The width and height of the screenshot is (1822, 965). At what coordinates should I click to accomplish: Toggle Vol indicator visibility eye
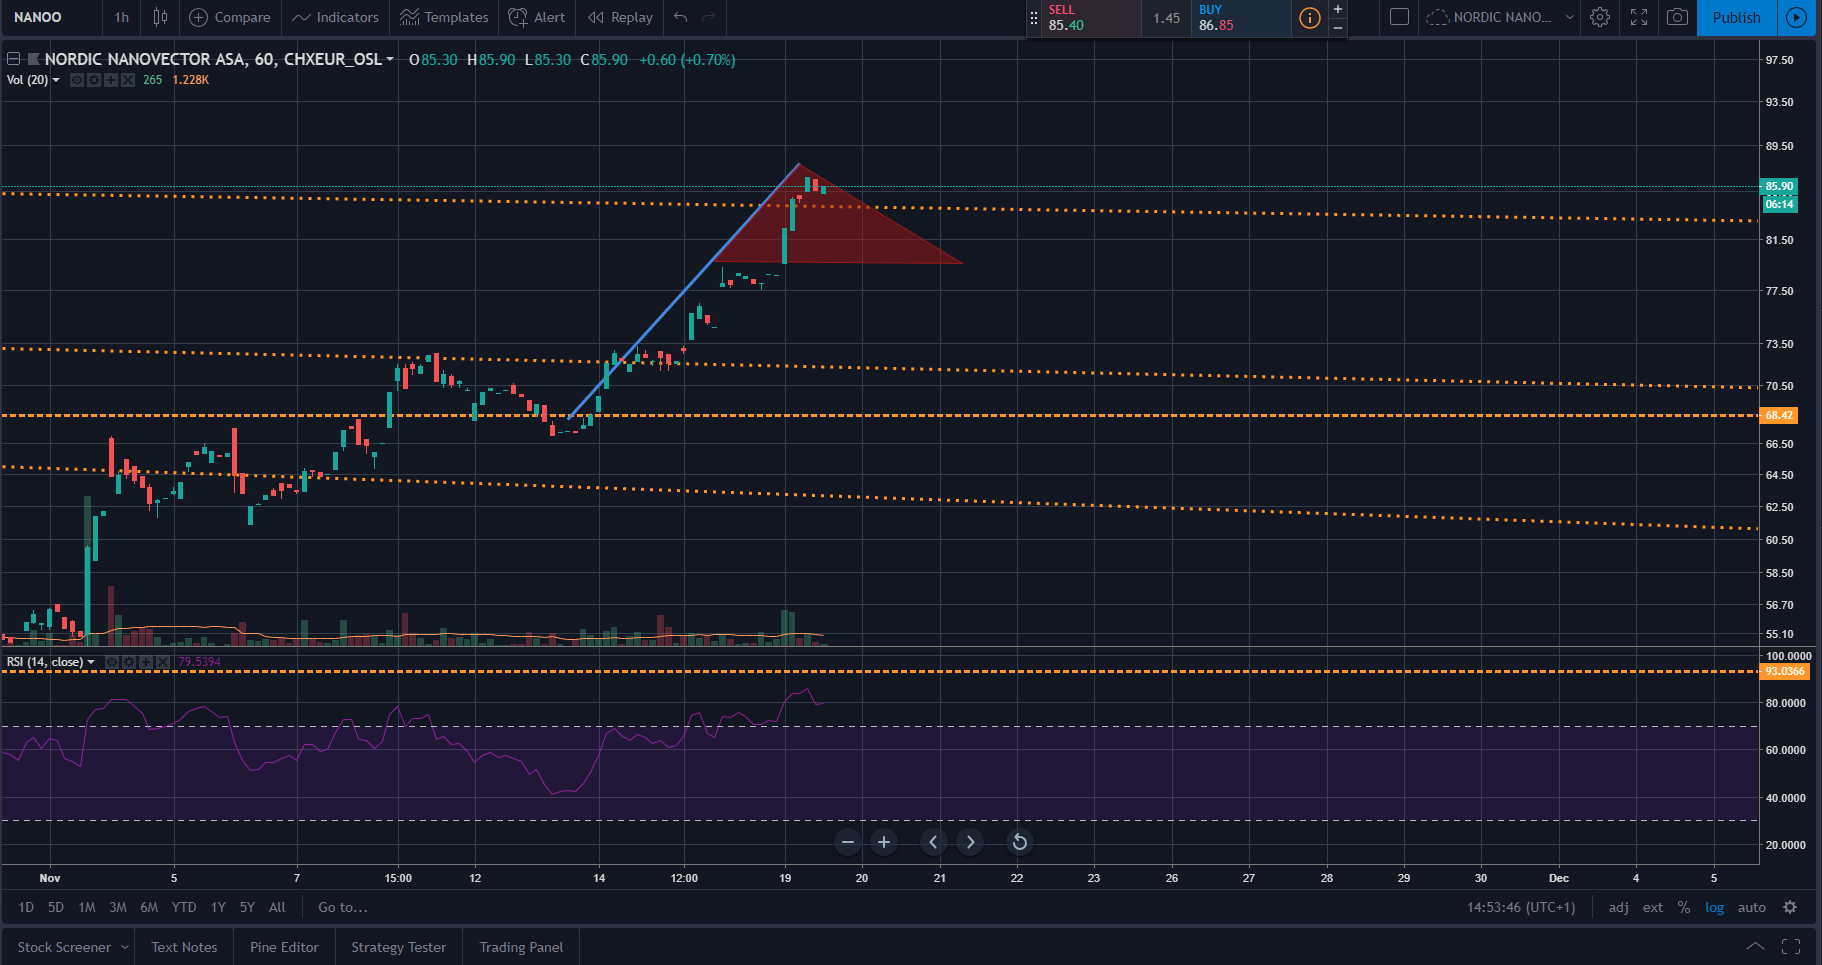coord(77,80)
